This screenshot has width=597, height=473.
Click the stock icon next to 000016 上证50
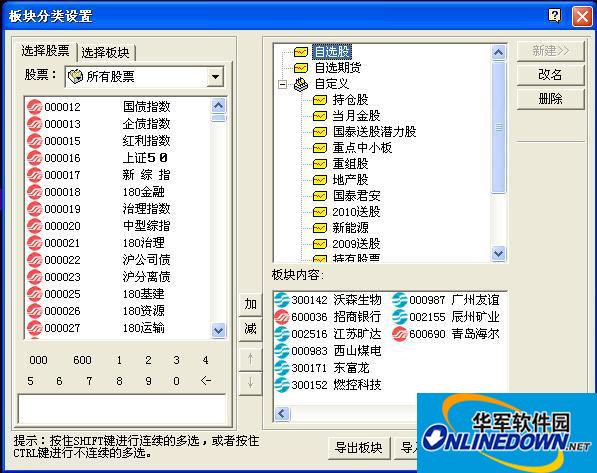click(x=35, y=158)
